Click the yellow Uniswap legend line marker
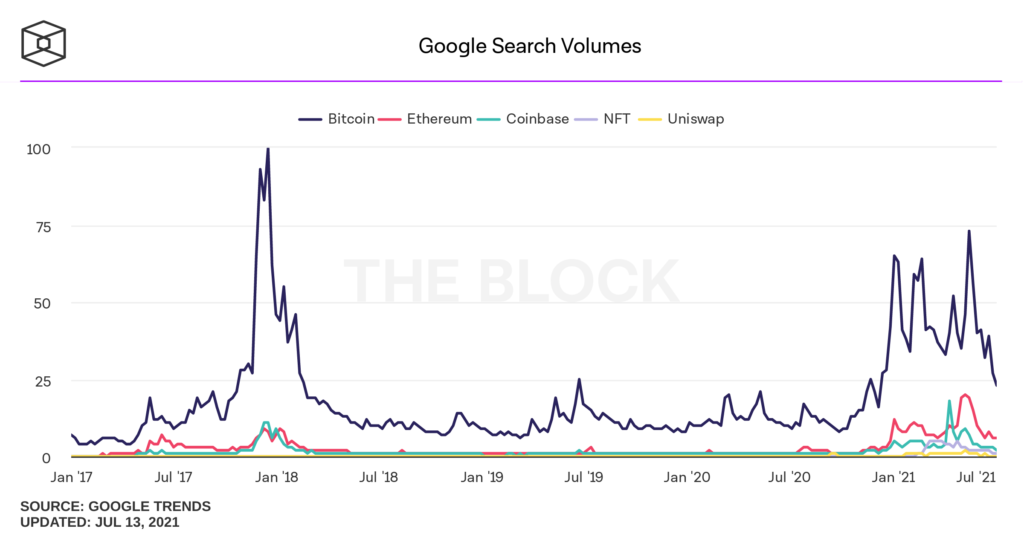This screenshot has height=537, width=1024. tap(650, 118)
